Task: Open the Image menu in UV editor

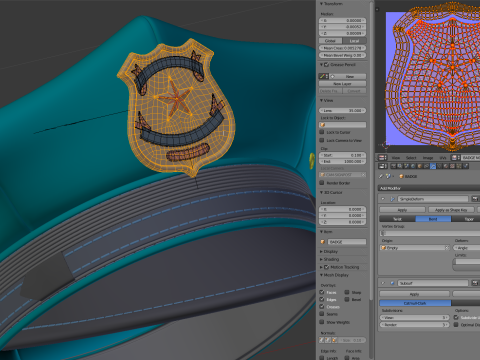Action: (428, 158)
